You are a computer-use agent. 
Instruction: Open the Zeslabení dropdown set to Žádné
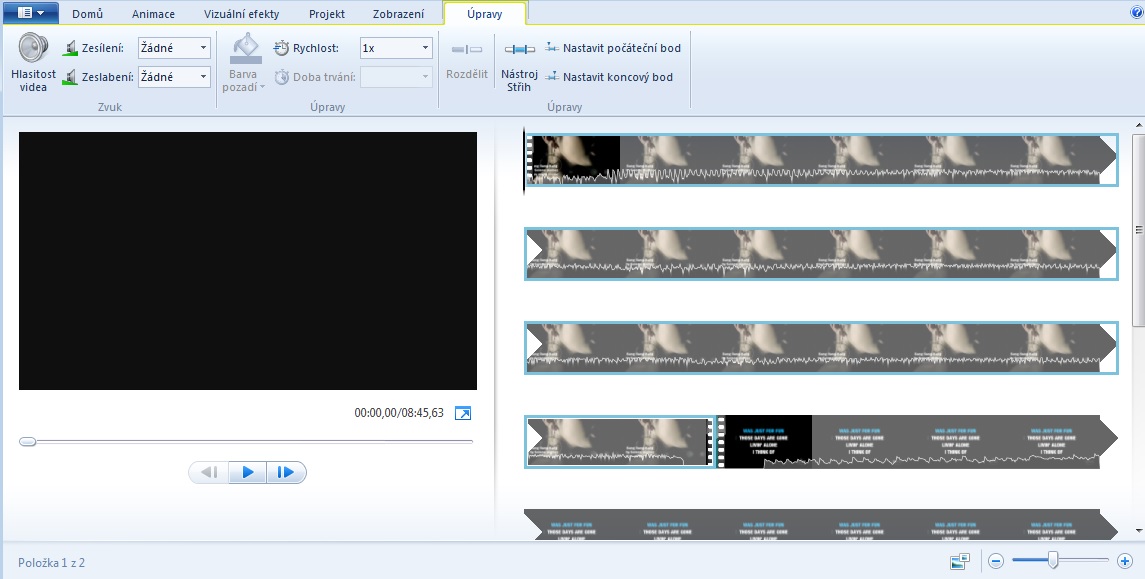174,77
